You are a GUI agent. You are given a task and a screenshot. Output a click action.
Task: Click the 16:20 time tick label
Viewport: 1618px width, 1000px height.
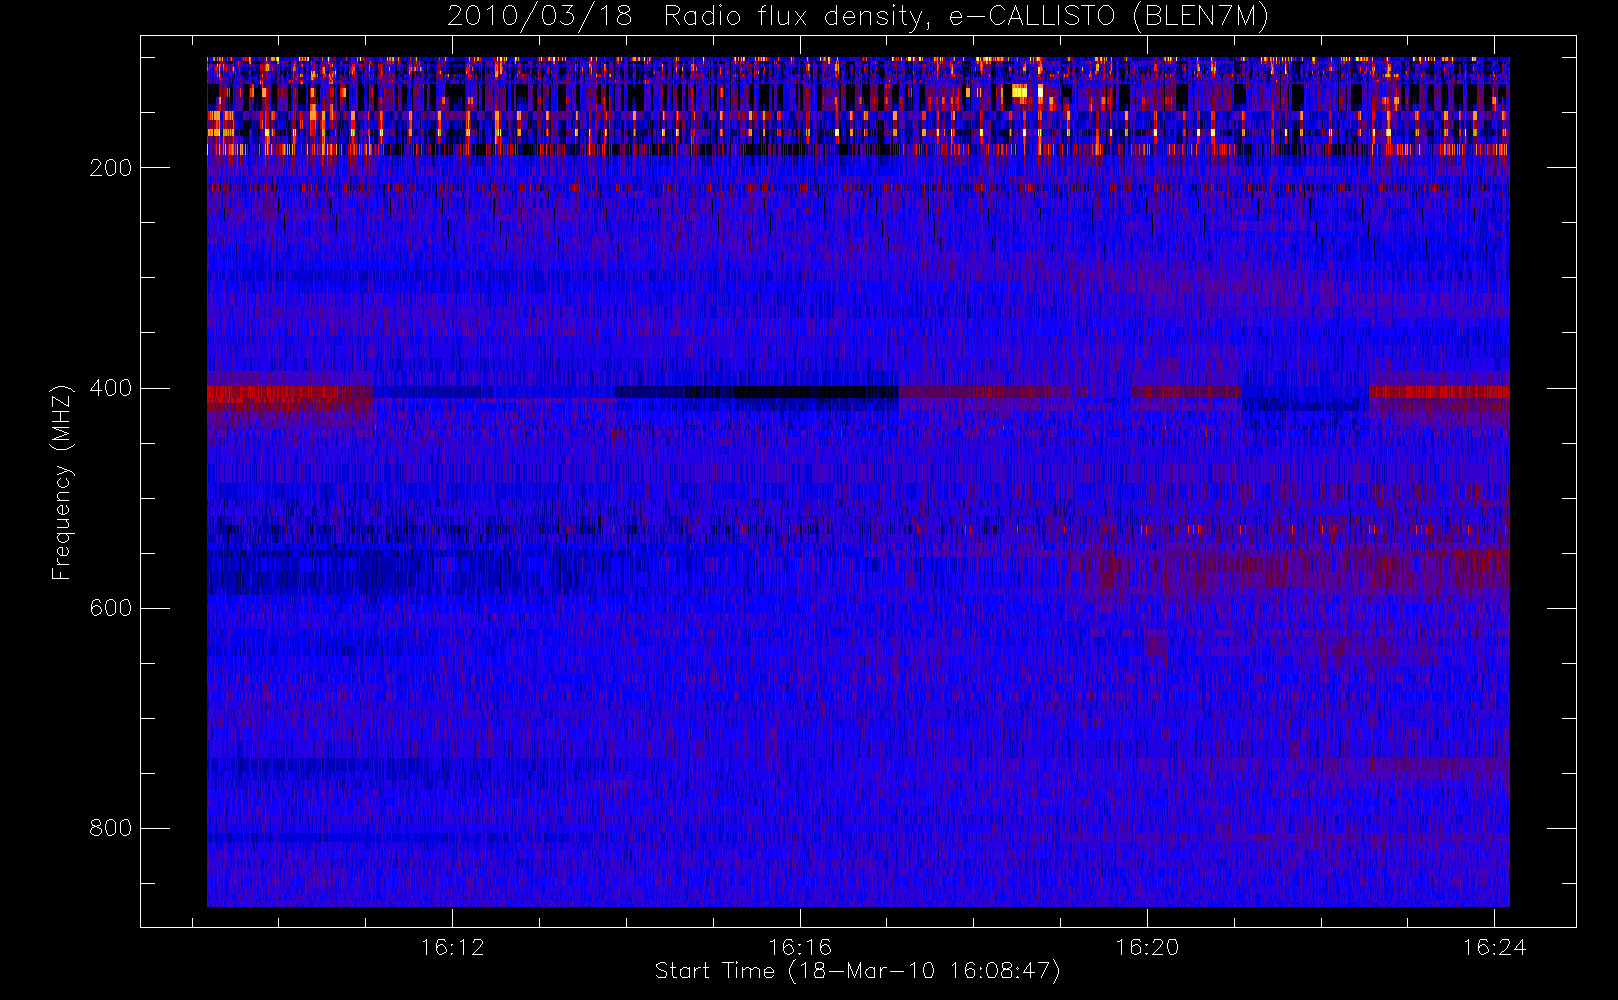(x=1147, y=947)
